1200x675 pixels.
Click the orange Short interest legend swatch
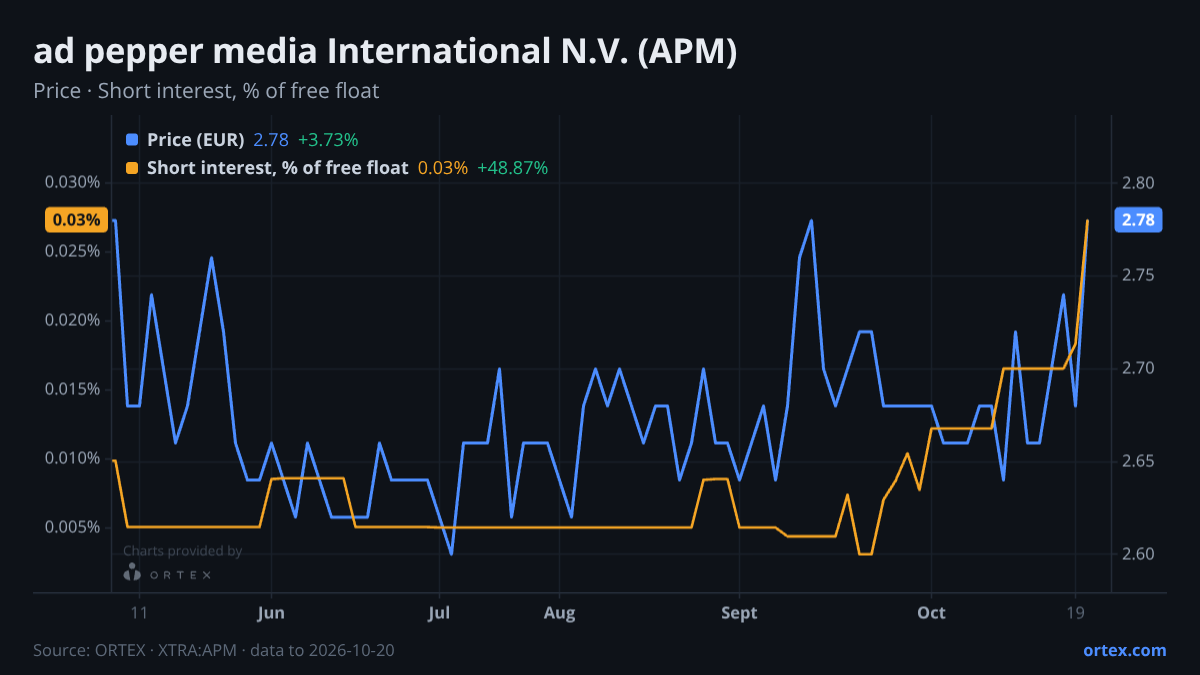[132, 168]
